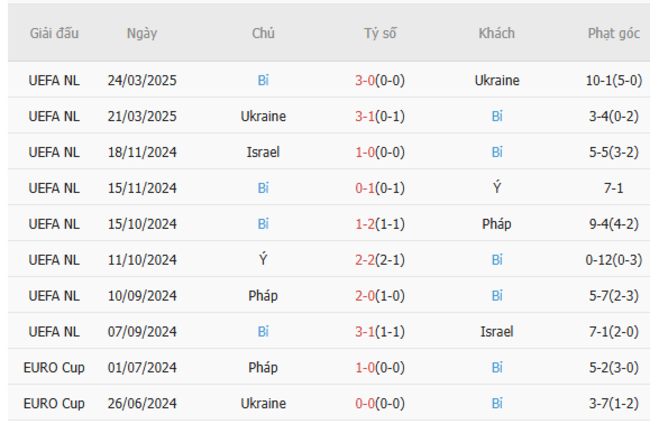Click away team Pháp on 15/10/2024

497,224
